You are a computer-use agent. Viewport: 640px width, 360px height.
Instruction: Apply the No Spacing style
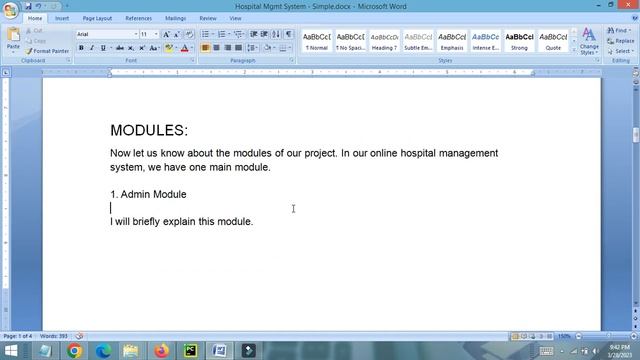(x=350, y=41)
